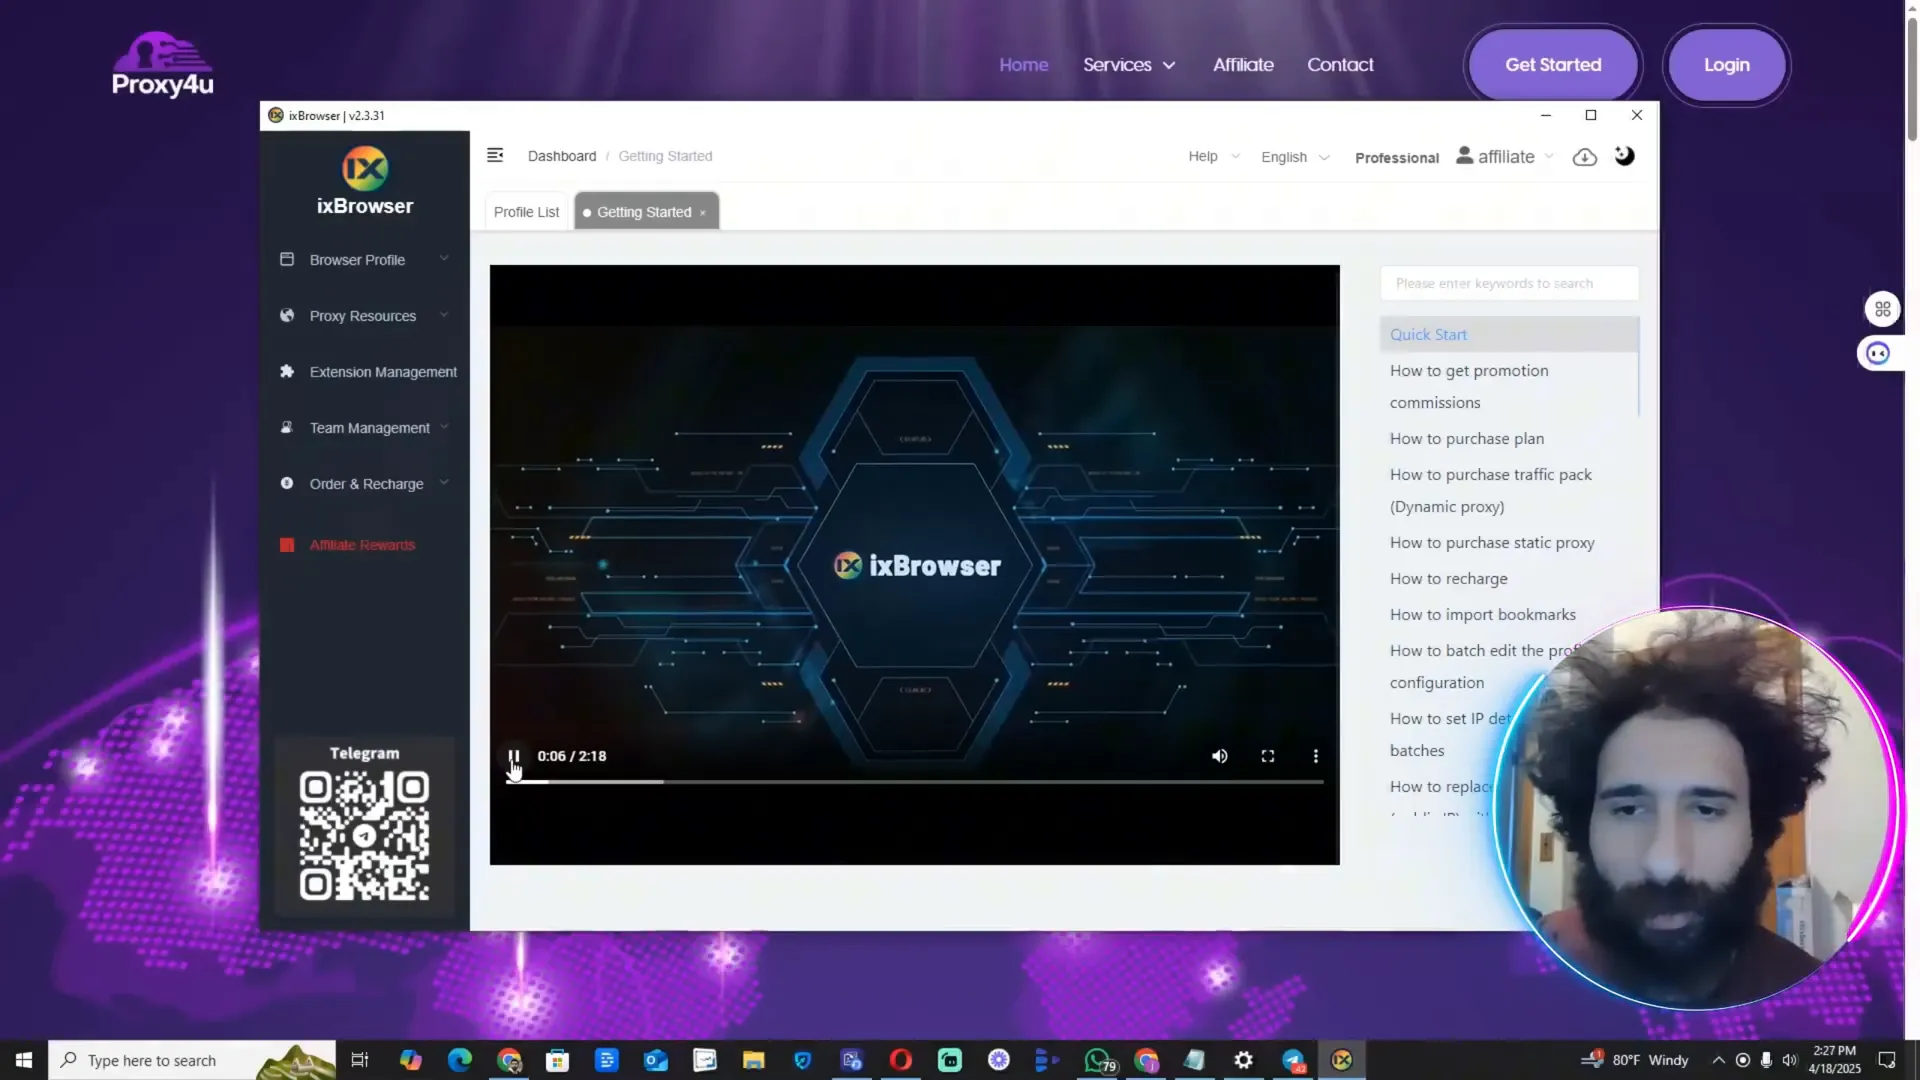This screenshot has height=1080, width=1920.
Task: Click the Proxy Resources globe icon
Action: 287,315
